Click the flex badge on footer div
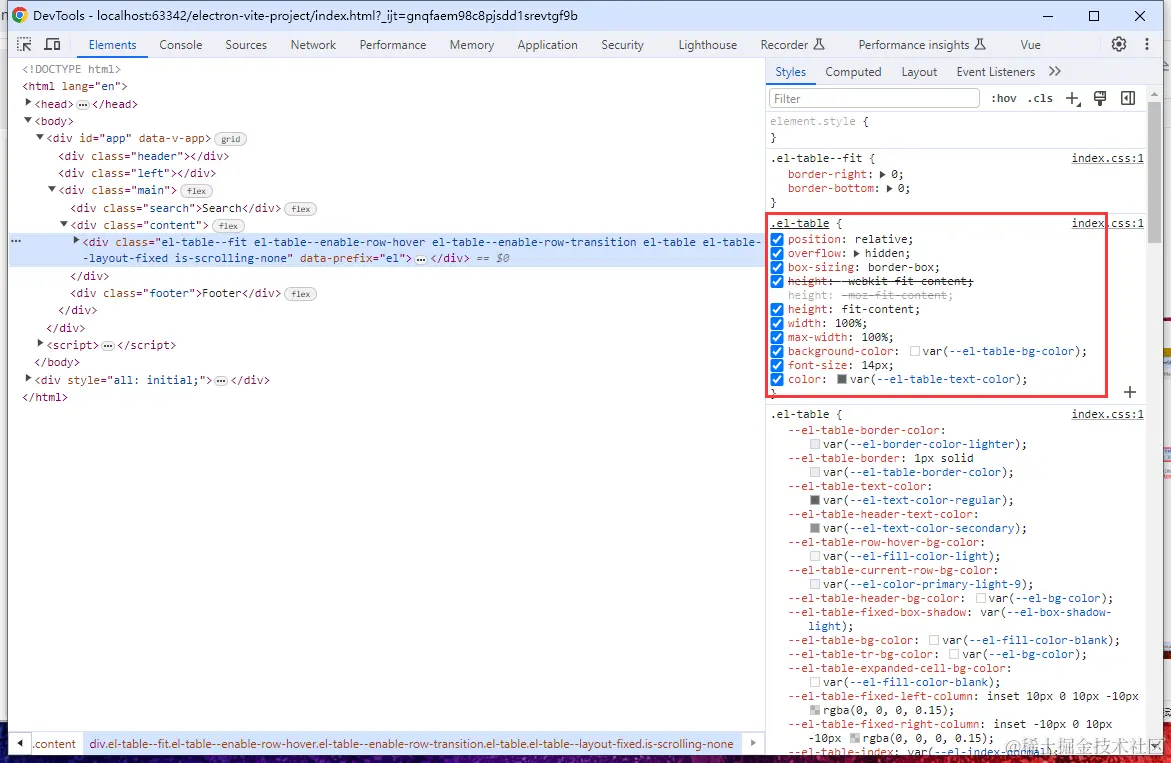The width and height of the screenshot is (1171, 763). (x=301, y=294)
